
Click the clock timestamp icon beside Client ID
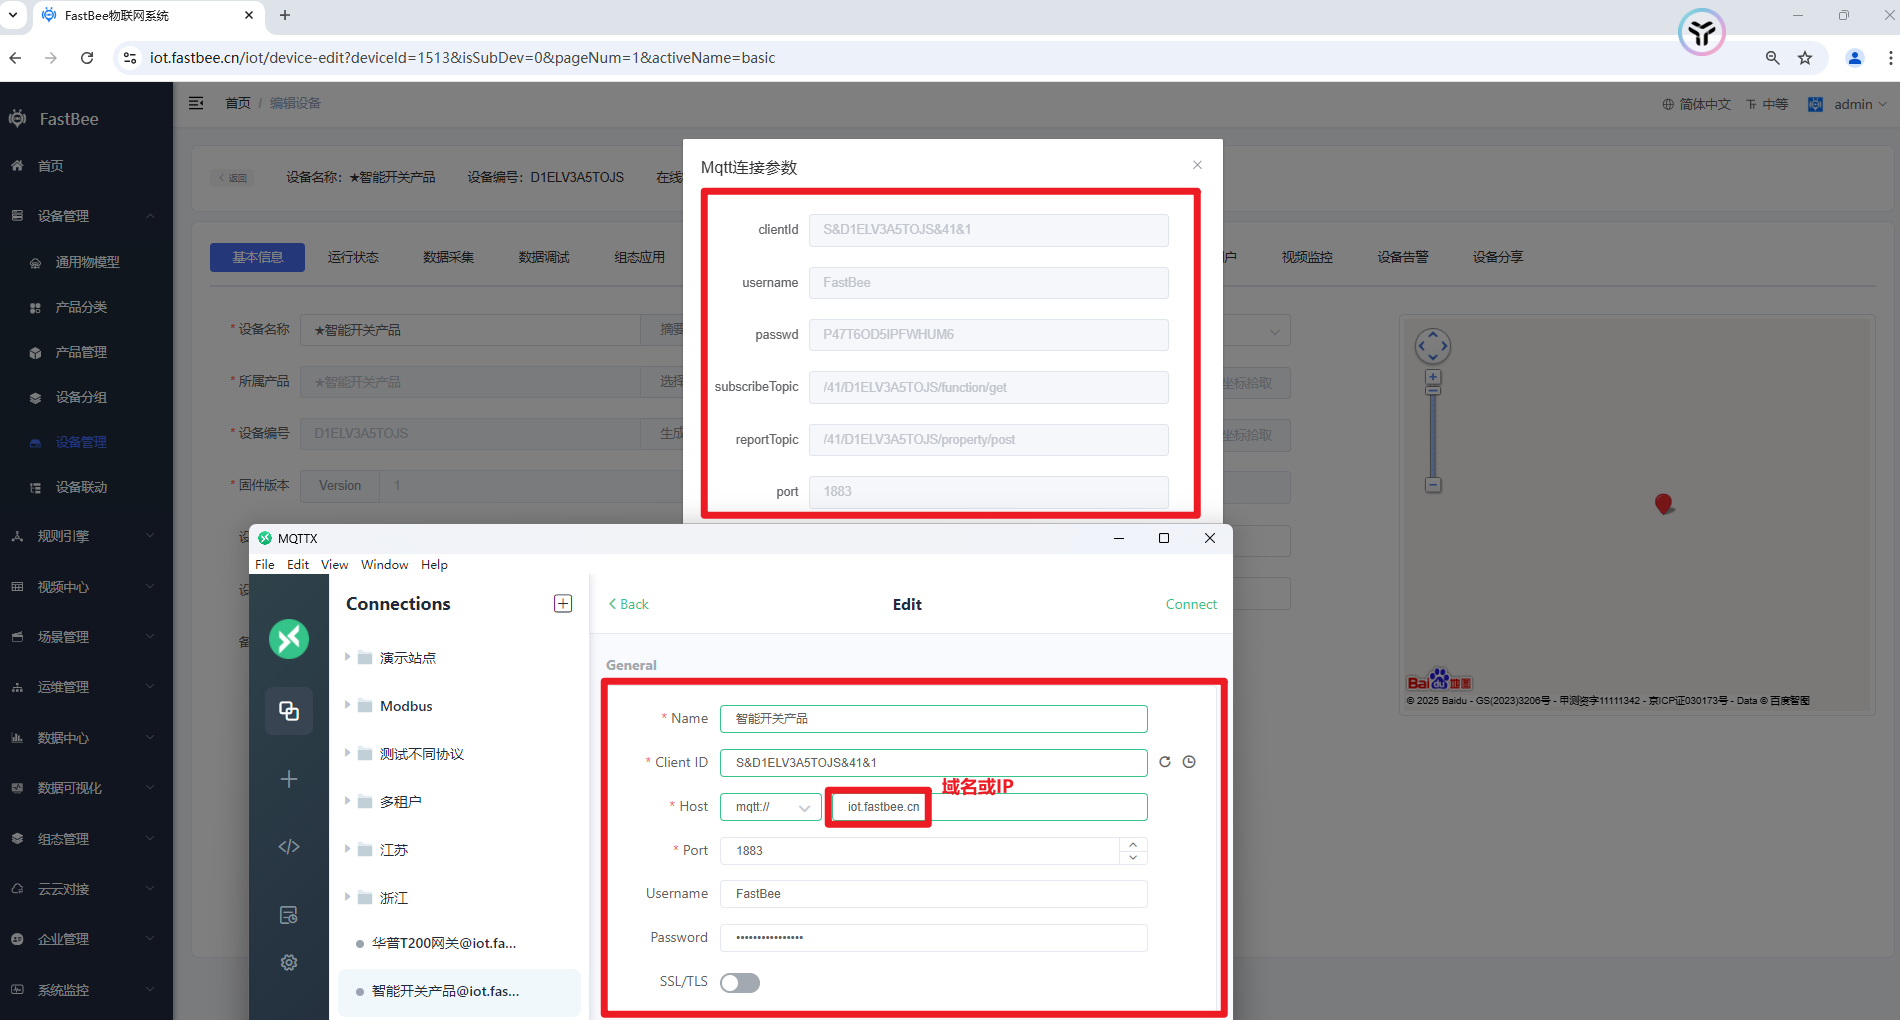[1189, 762]
